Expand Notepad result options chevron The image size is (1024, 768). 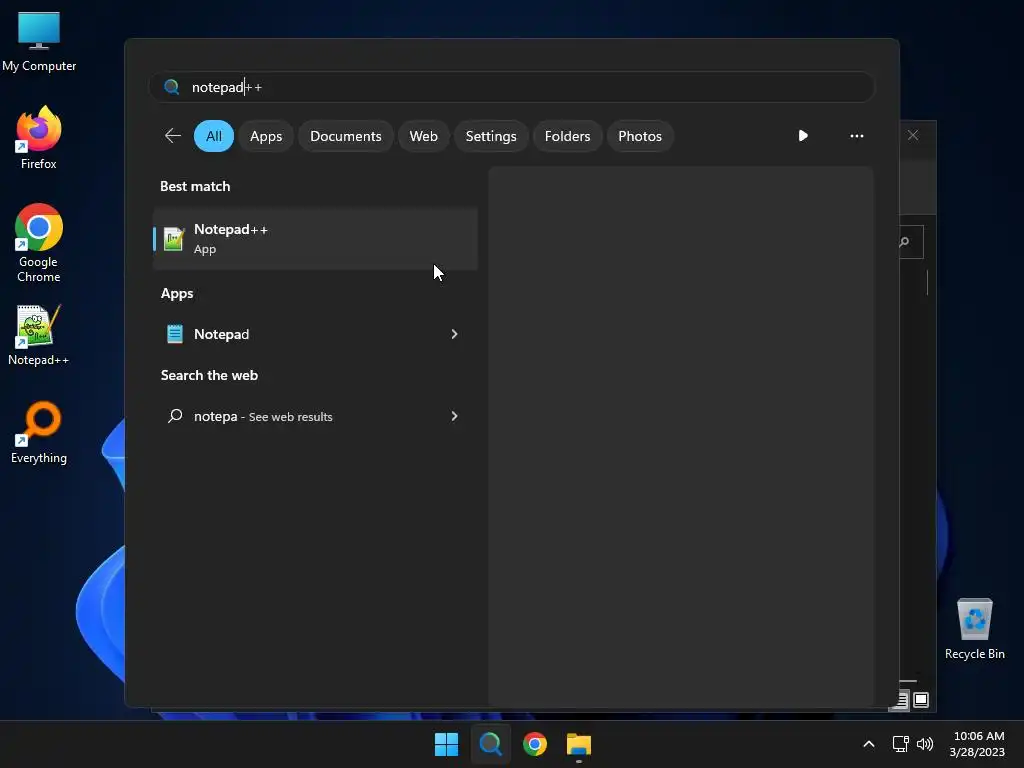455,334
